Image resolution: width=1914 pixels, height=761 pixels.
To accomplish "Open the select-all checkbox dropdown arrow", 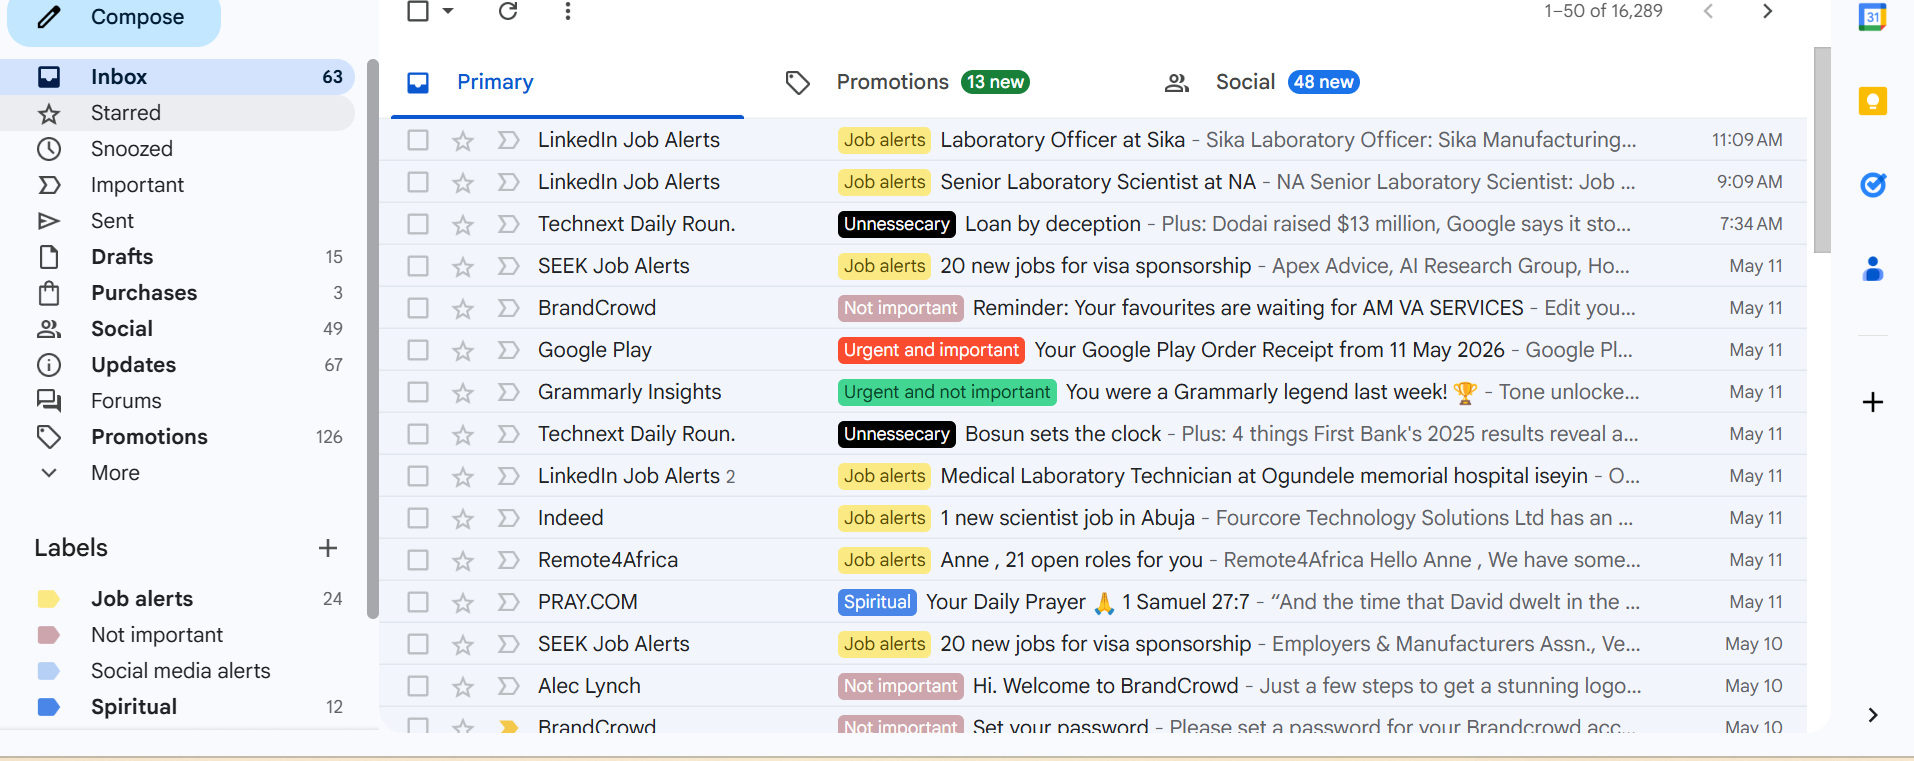I will click(448, 11).
